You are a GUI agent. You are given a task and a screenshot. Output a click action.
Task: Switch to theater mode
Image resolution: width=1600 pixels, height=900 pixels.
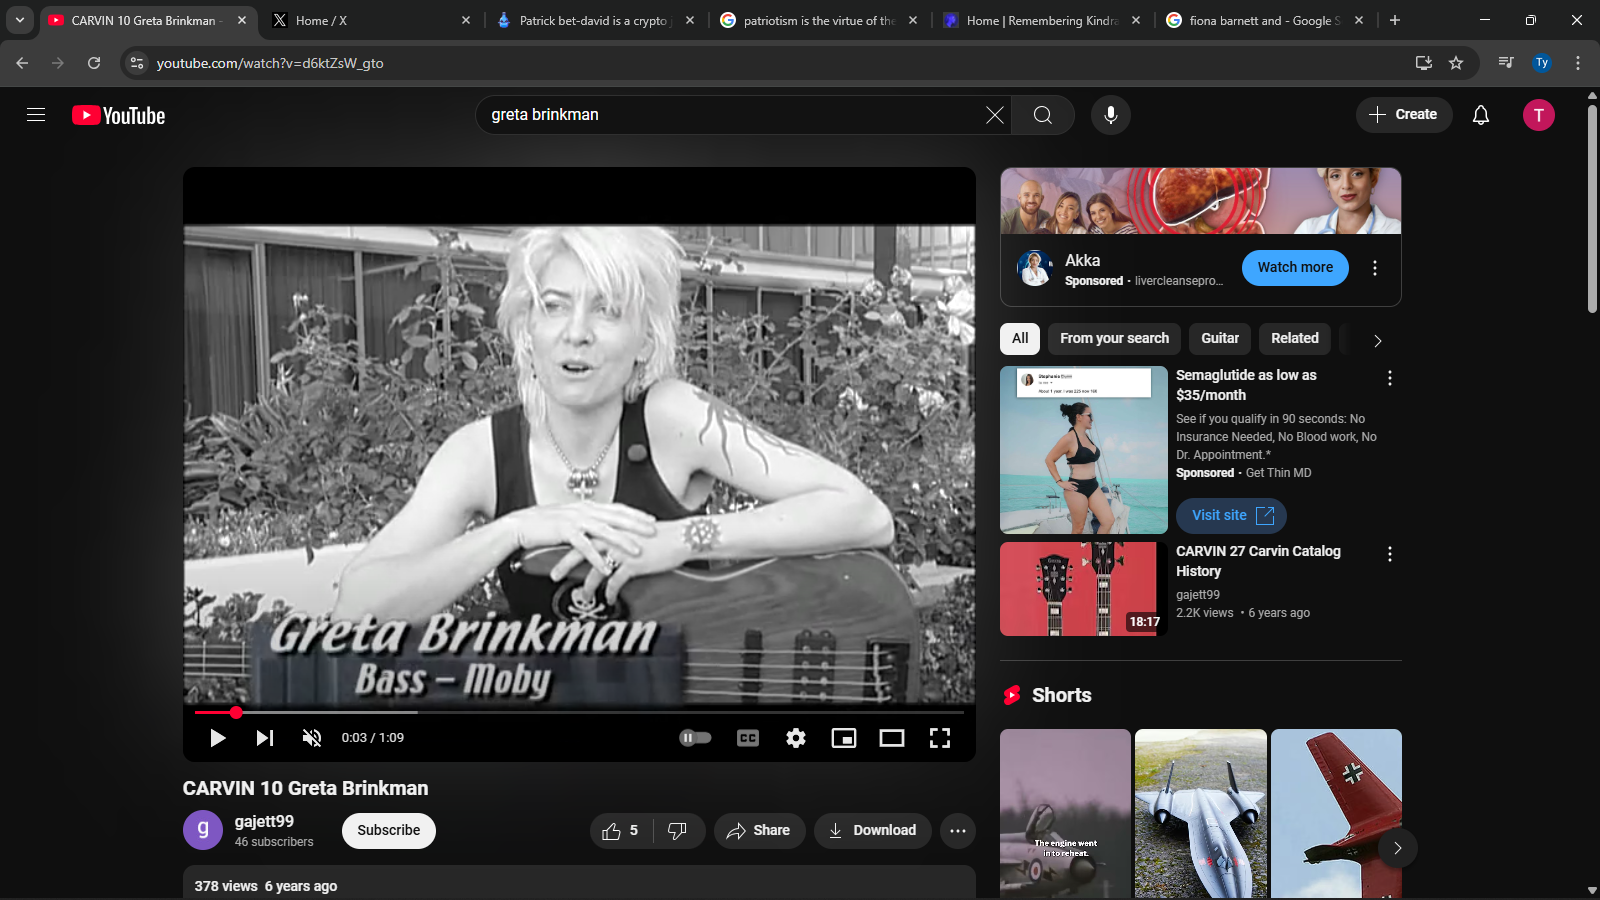click(892, 738)
